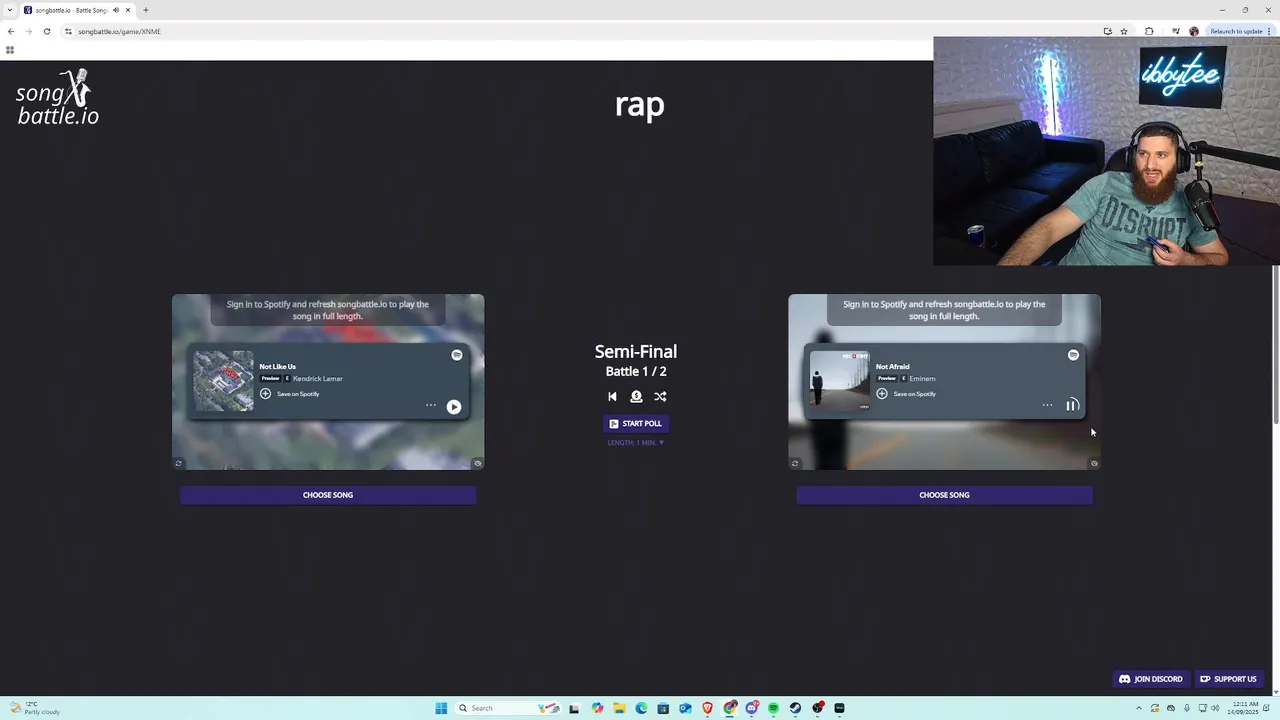Click Eminem artist name

coord(922,379)
